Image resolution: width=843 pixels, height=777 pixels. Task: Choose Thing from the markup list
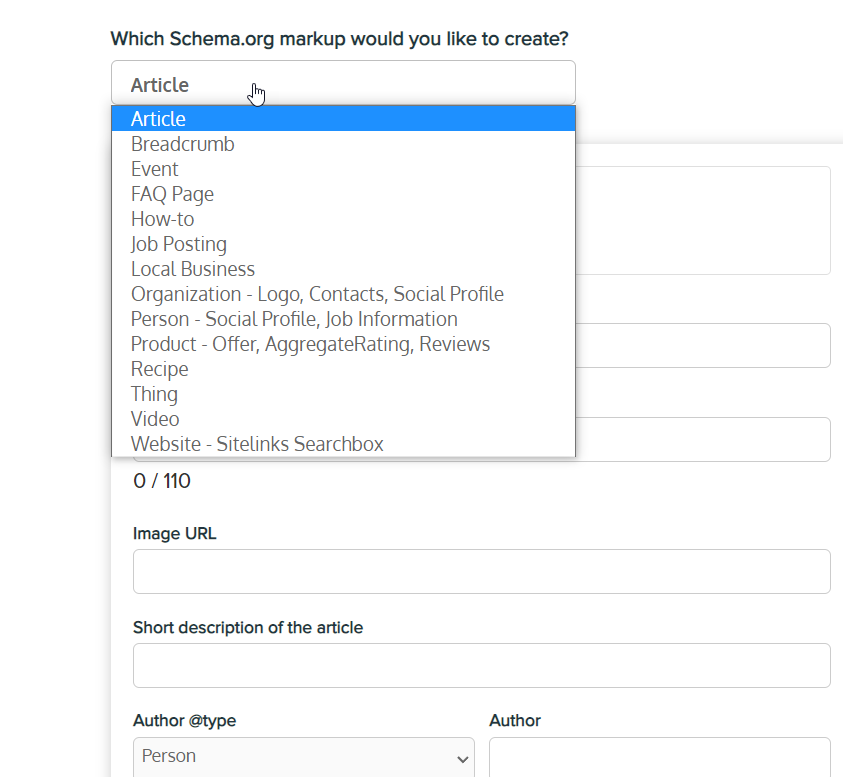point(154,394)
